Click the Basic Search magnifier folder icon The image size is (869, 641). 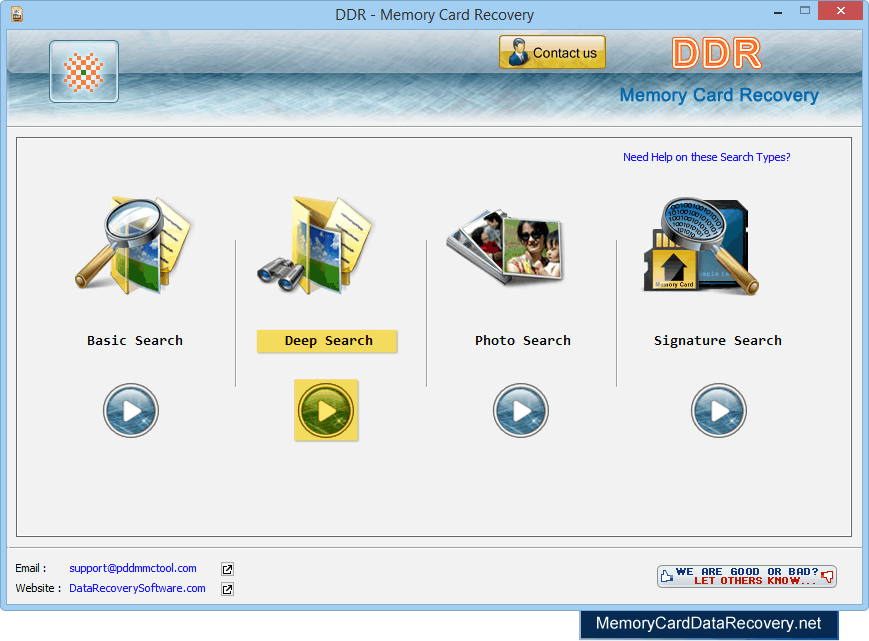(133, 245)
